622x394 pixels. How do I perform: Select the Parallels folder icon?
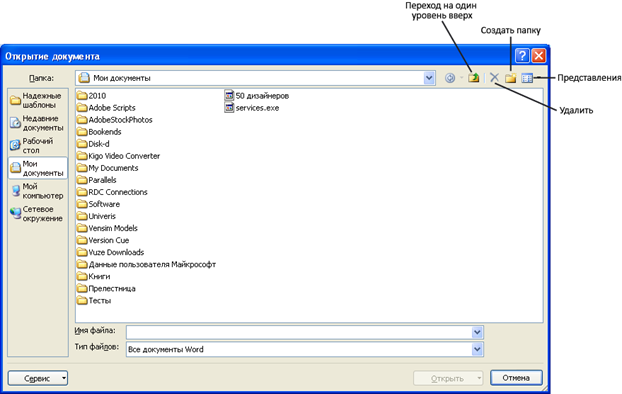82,180
